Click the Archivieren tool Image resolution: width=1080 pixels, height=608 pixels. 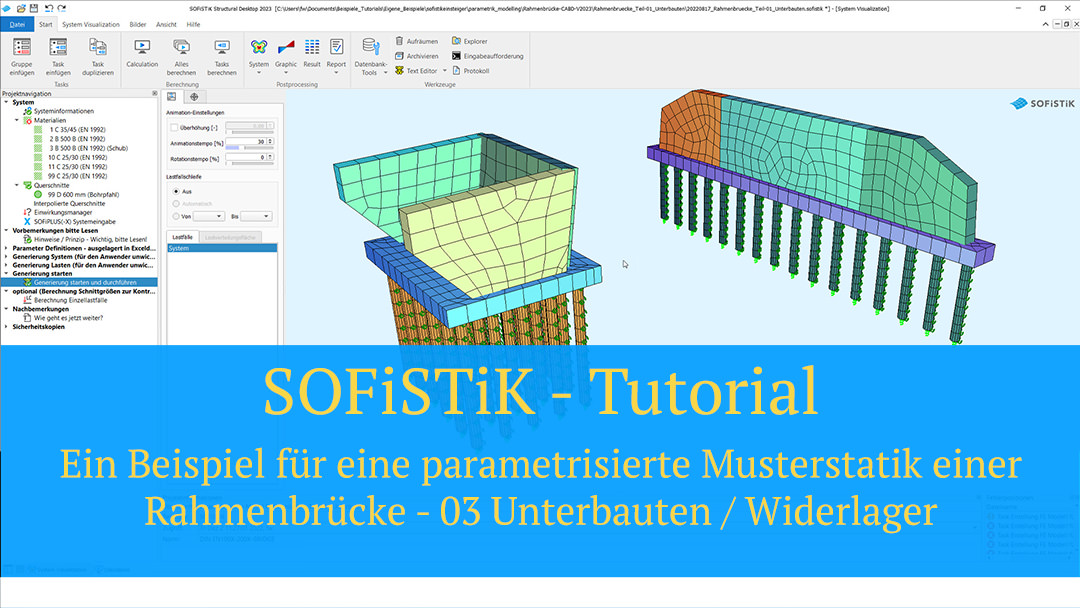pos(415,56)
